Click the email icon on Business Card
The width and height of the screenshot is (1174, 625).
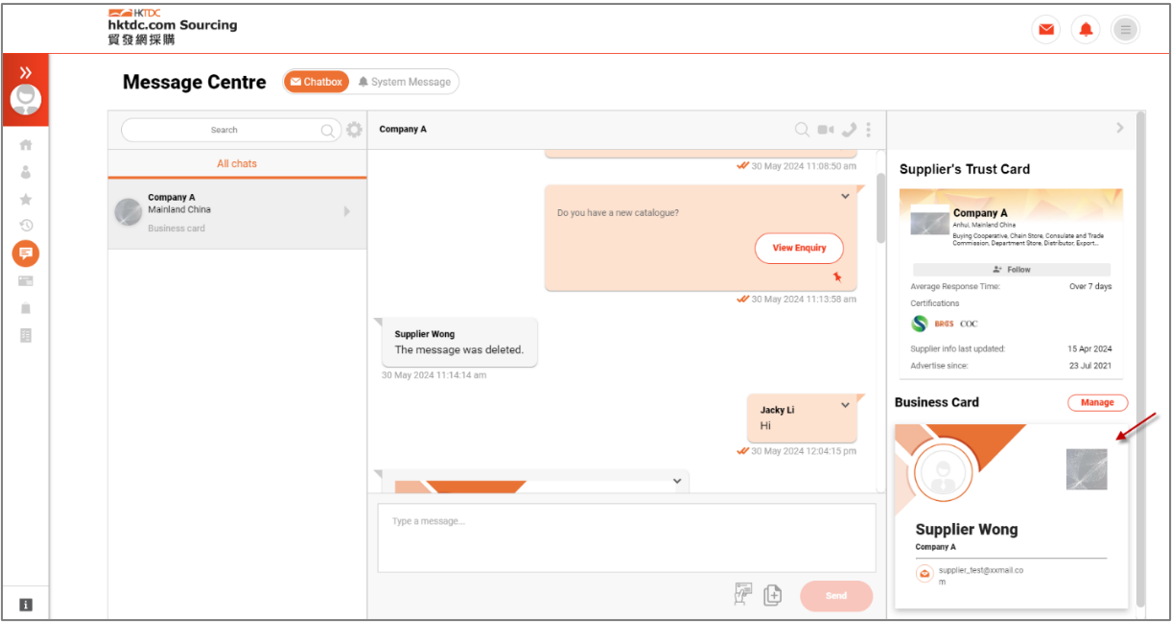click(x=925, y=574)
